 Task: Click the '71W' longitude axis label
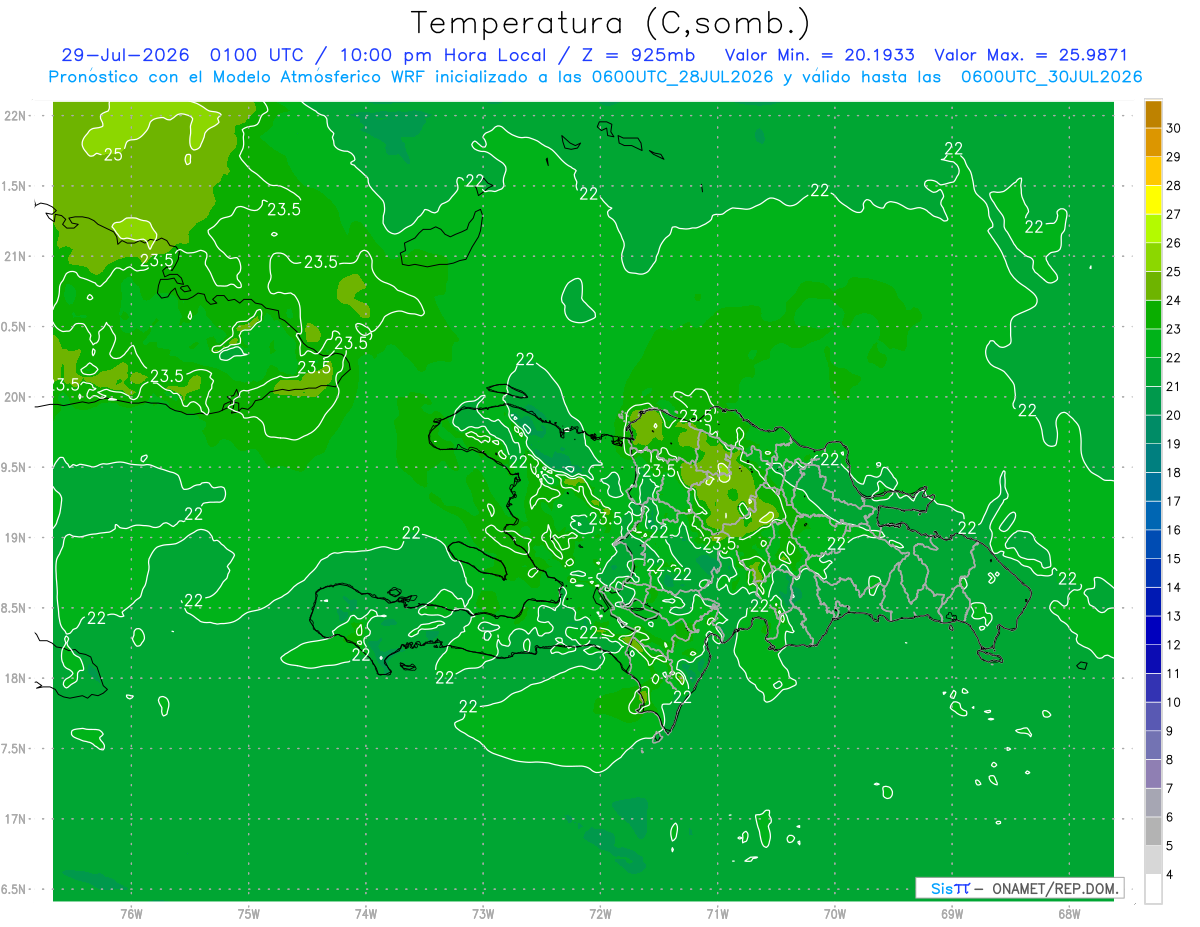coord(717,914)
